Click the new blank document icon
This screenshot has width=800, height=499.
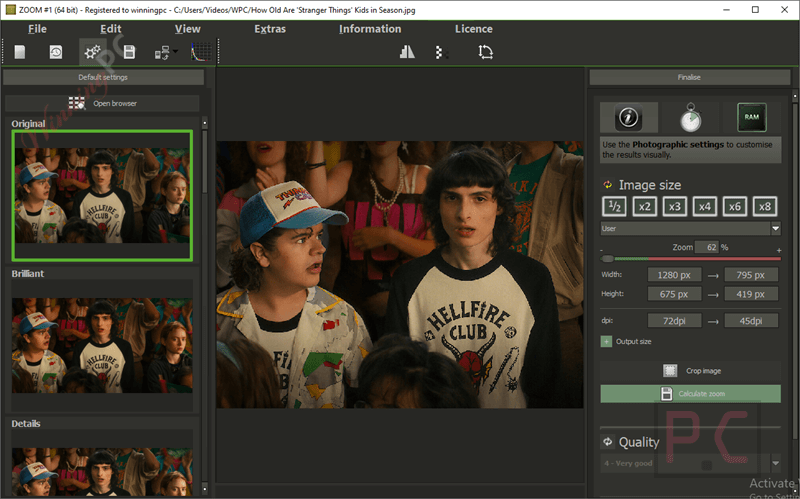[x=19, y=52]
